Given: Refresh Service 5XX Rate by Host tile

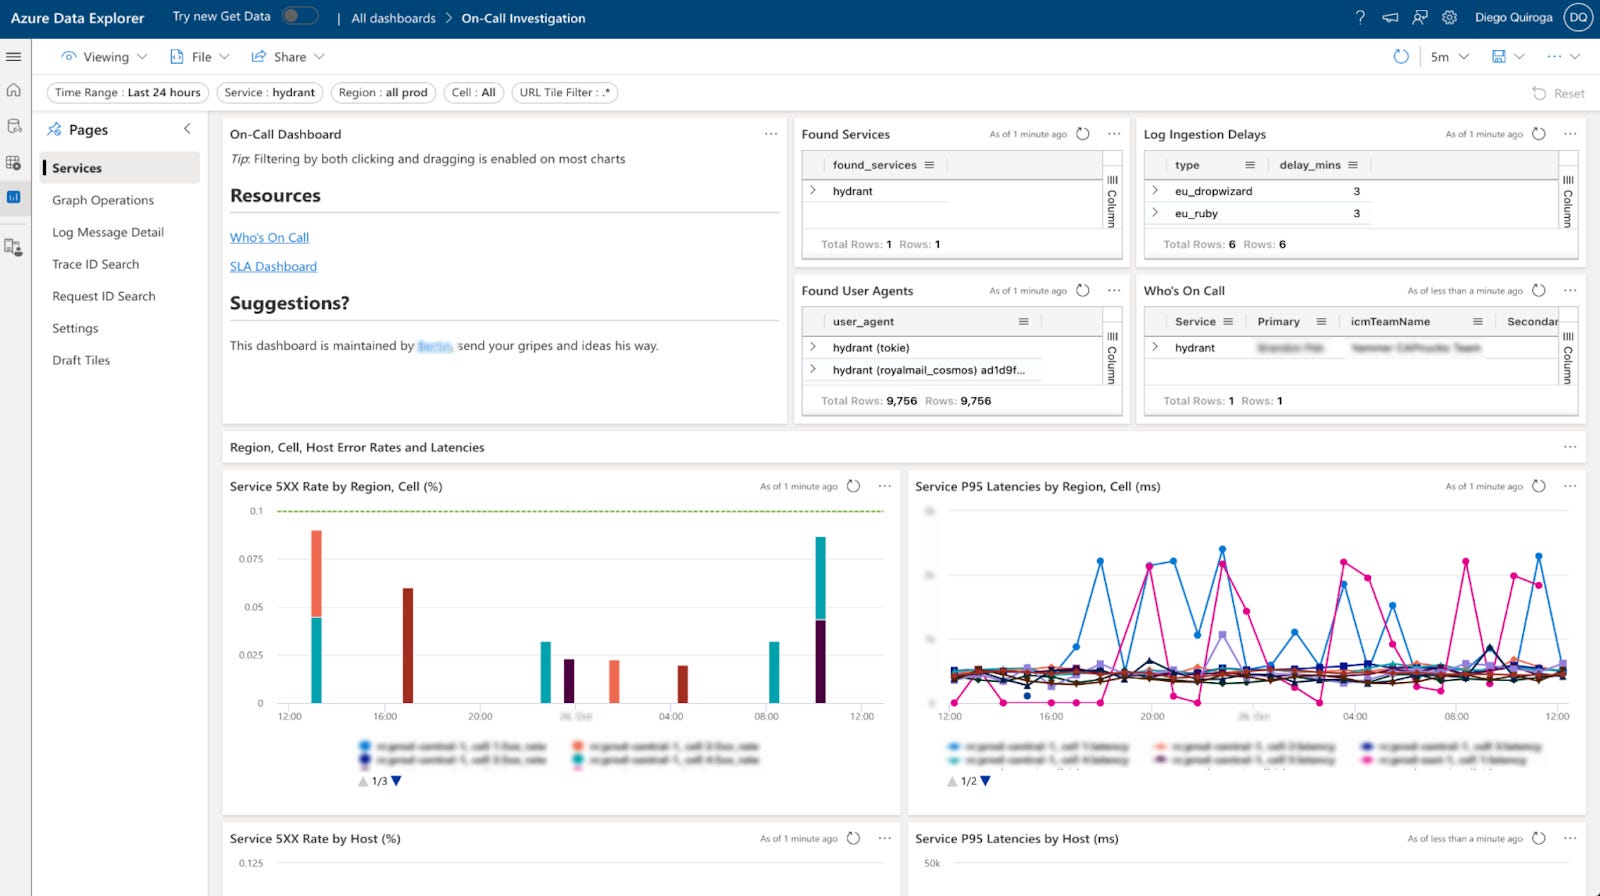Looking at the screenshot, I should (853, 838).
